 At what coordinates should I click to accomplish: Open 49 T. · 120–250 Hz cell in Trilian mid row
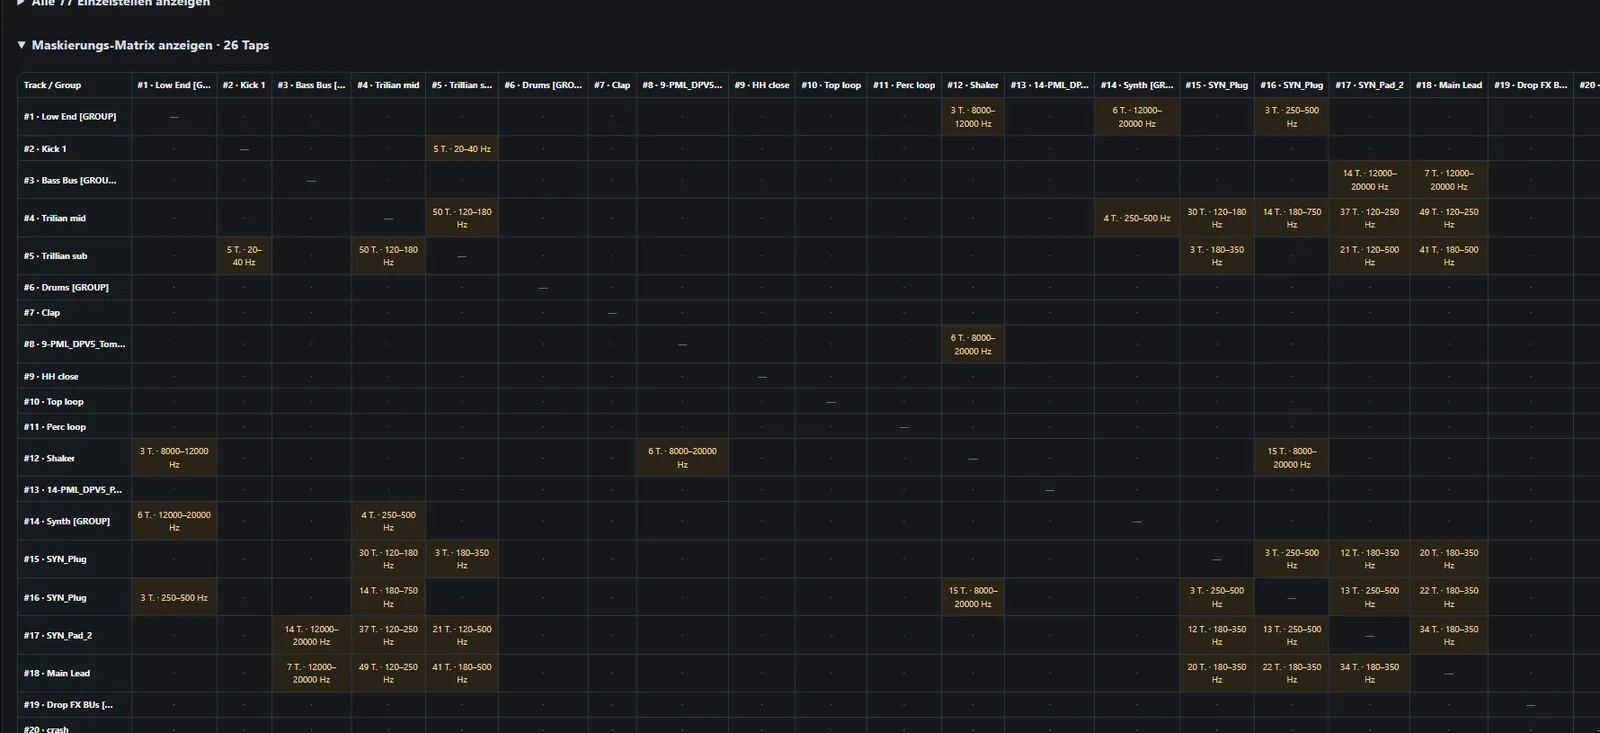point(1449,218)
